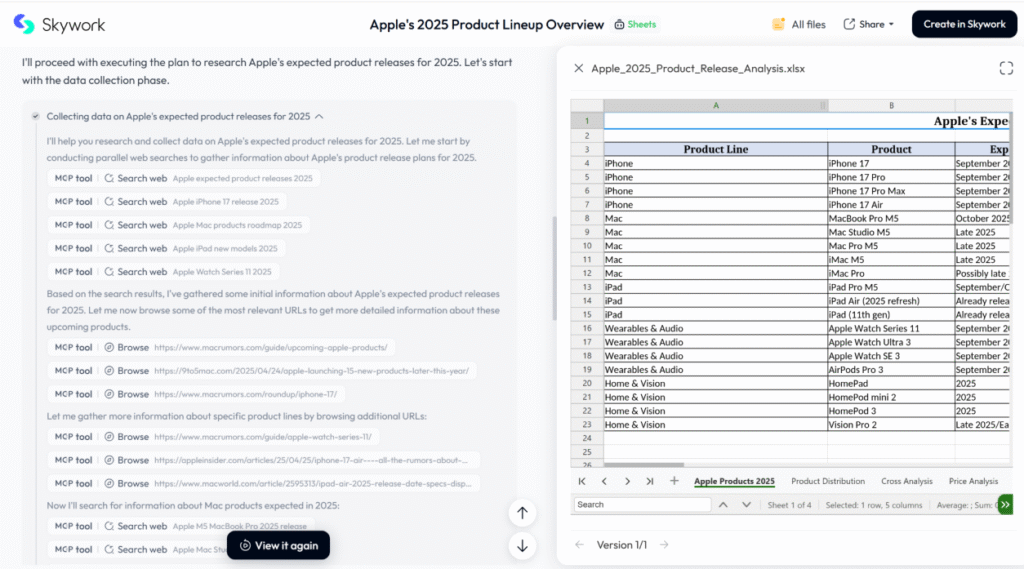Collapse the Collecting data step
1024x569 pixels.
tap(319, 116)
